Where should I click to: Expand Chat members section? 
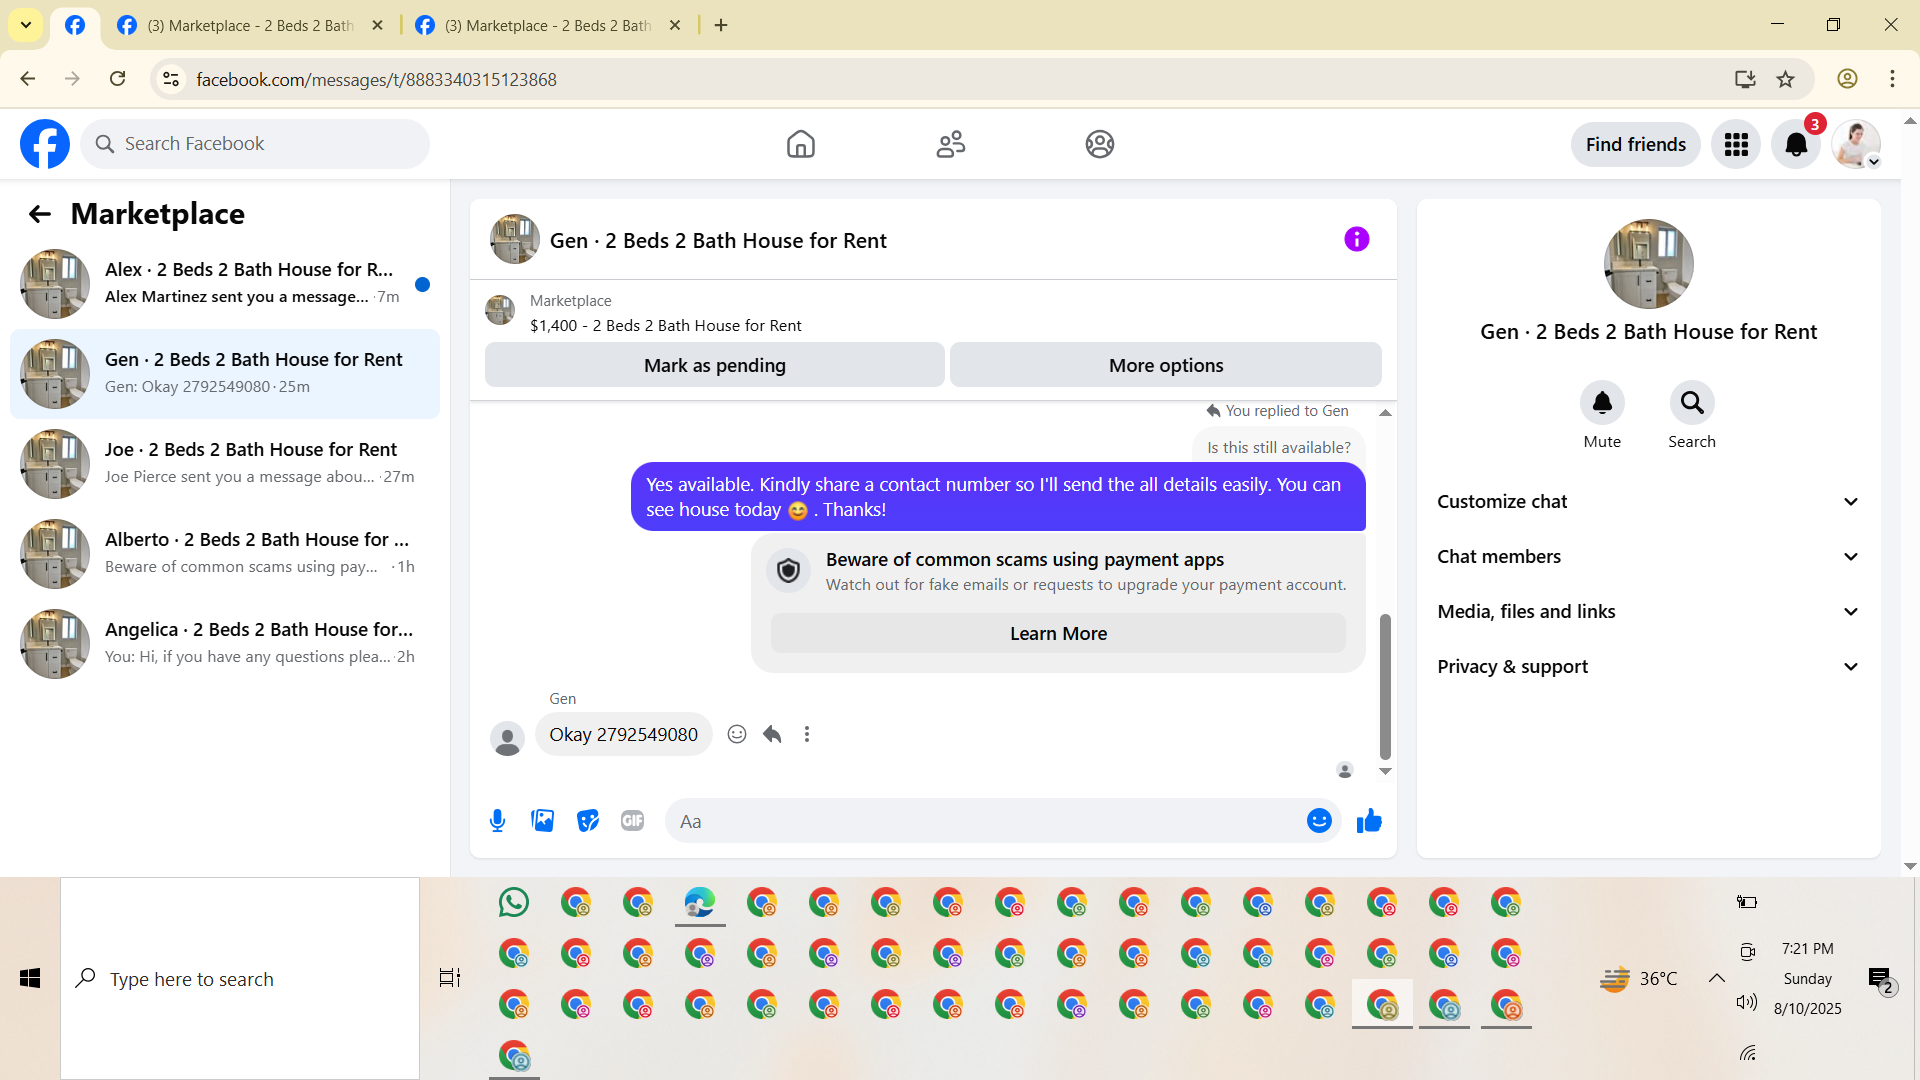coord(1648,557)
